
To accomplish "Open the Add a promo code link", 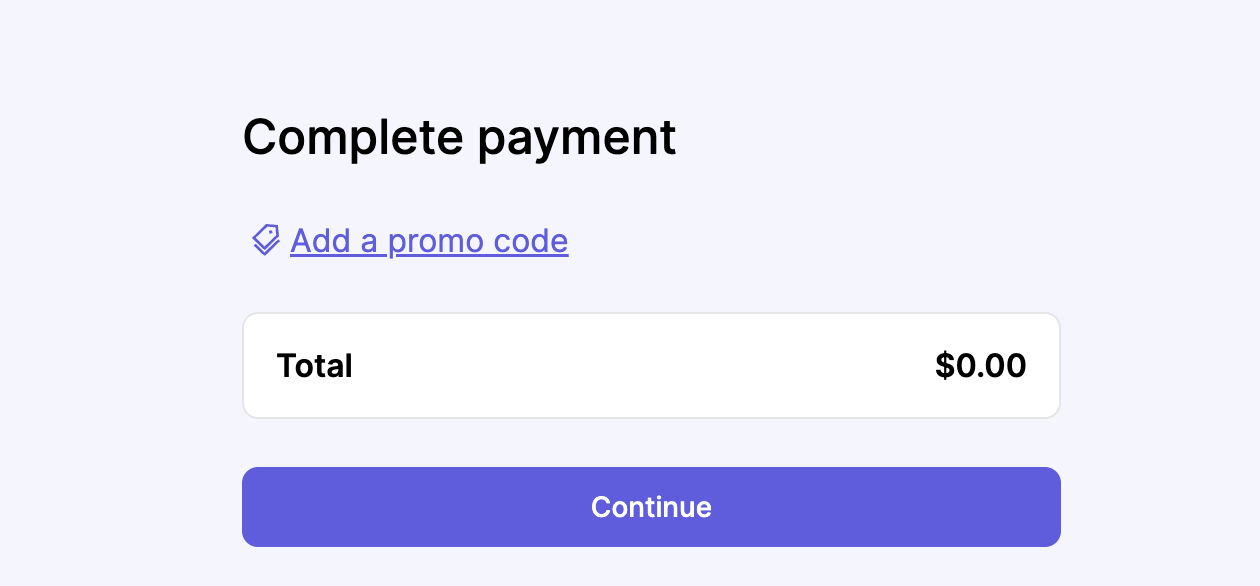I will pyautogui.click(x=429, y=241).
